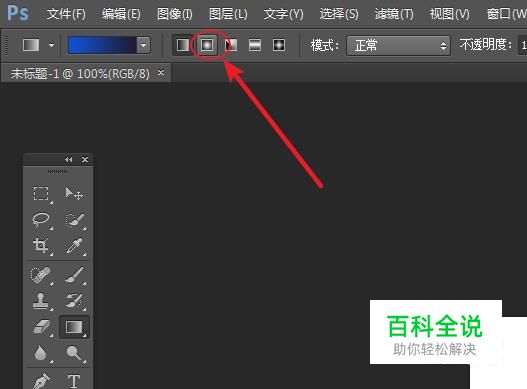Viewport: 527px width, 389px height.
Task: Select the Eyedropper tool
Action: [x=74, y=246]
